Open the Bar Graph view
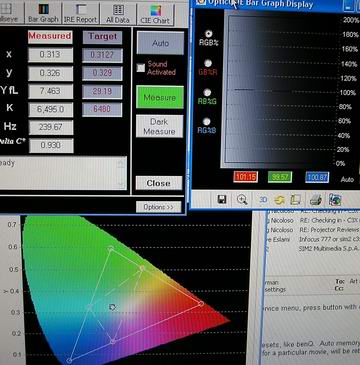The width and height of the screenshot is (360, 365). (x=43, y=13)
